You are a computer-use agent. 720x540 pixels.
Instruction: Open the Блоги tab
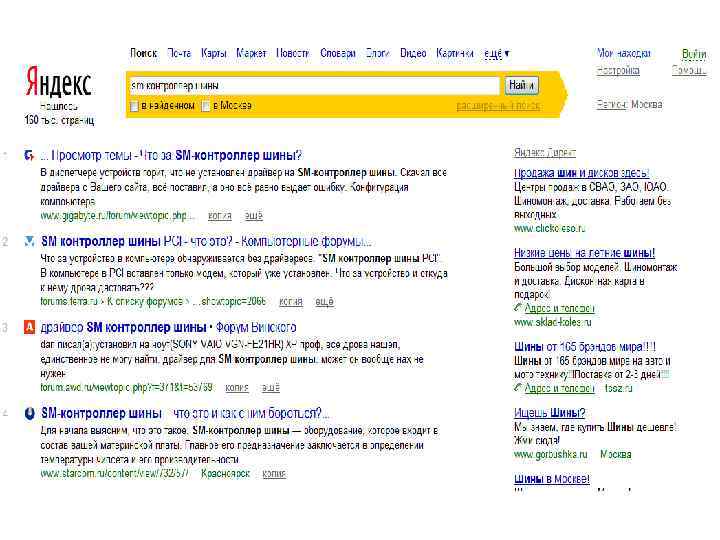[x=377, y=53]
